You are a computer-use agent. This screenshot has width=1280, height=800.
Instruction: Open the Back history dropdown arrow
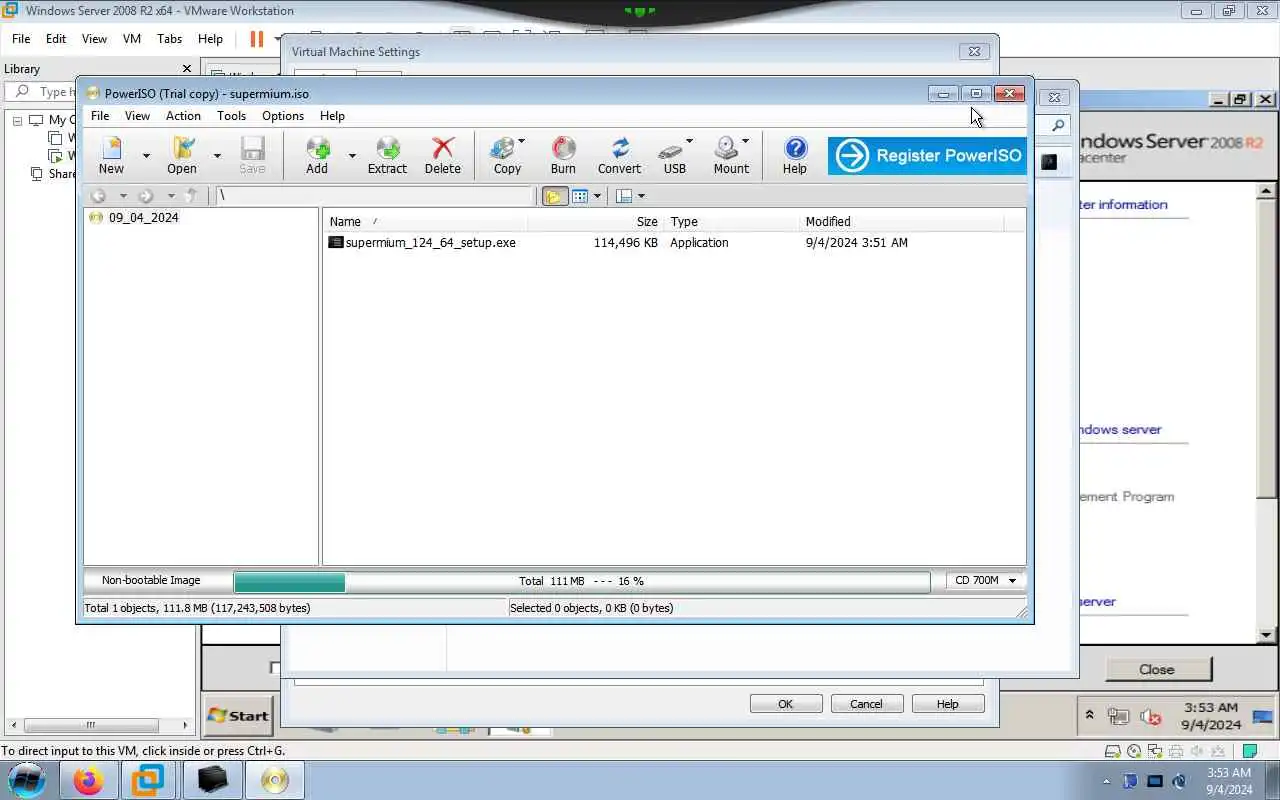[x=123, y=196]
